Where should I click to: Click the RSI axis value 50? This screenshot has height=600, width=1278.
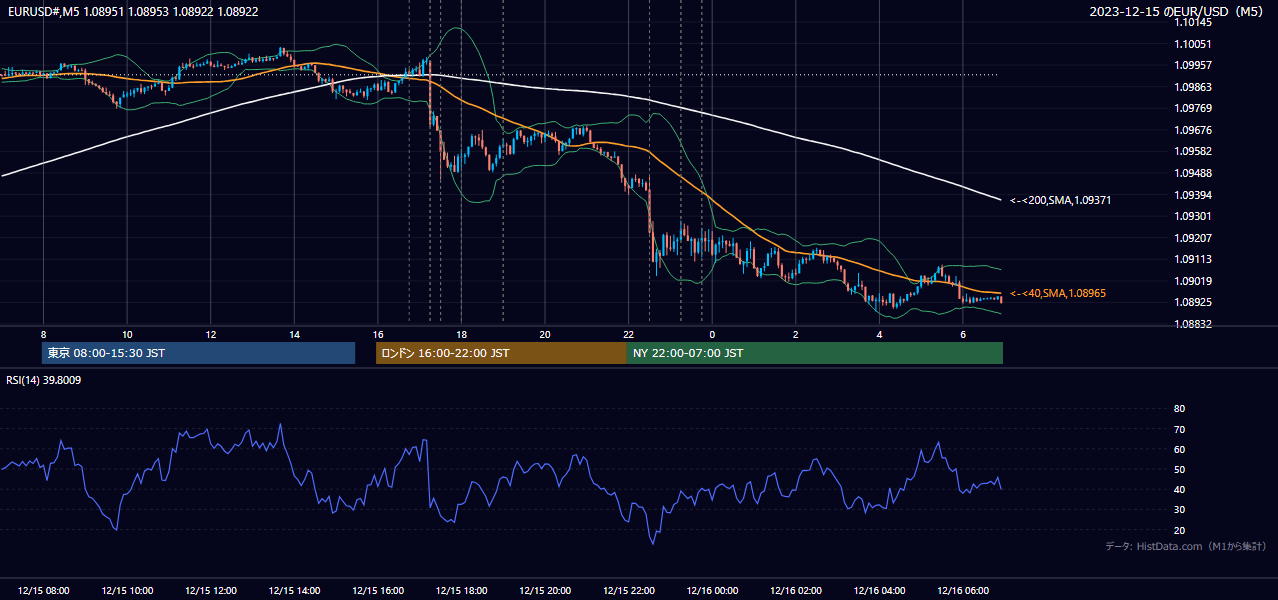click(x=1179, y=469)
